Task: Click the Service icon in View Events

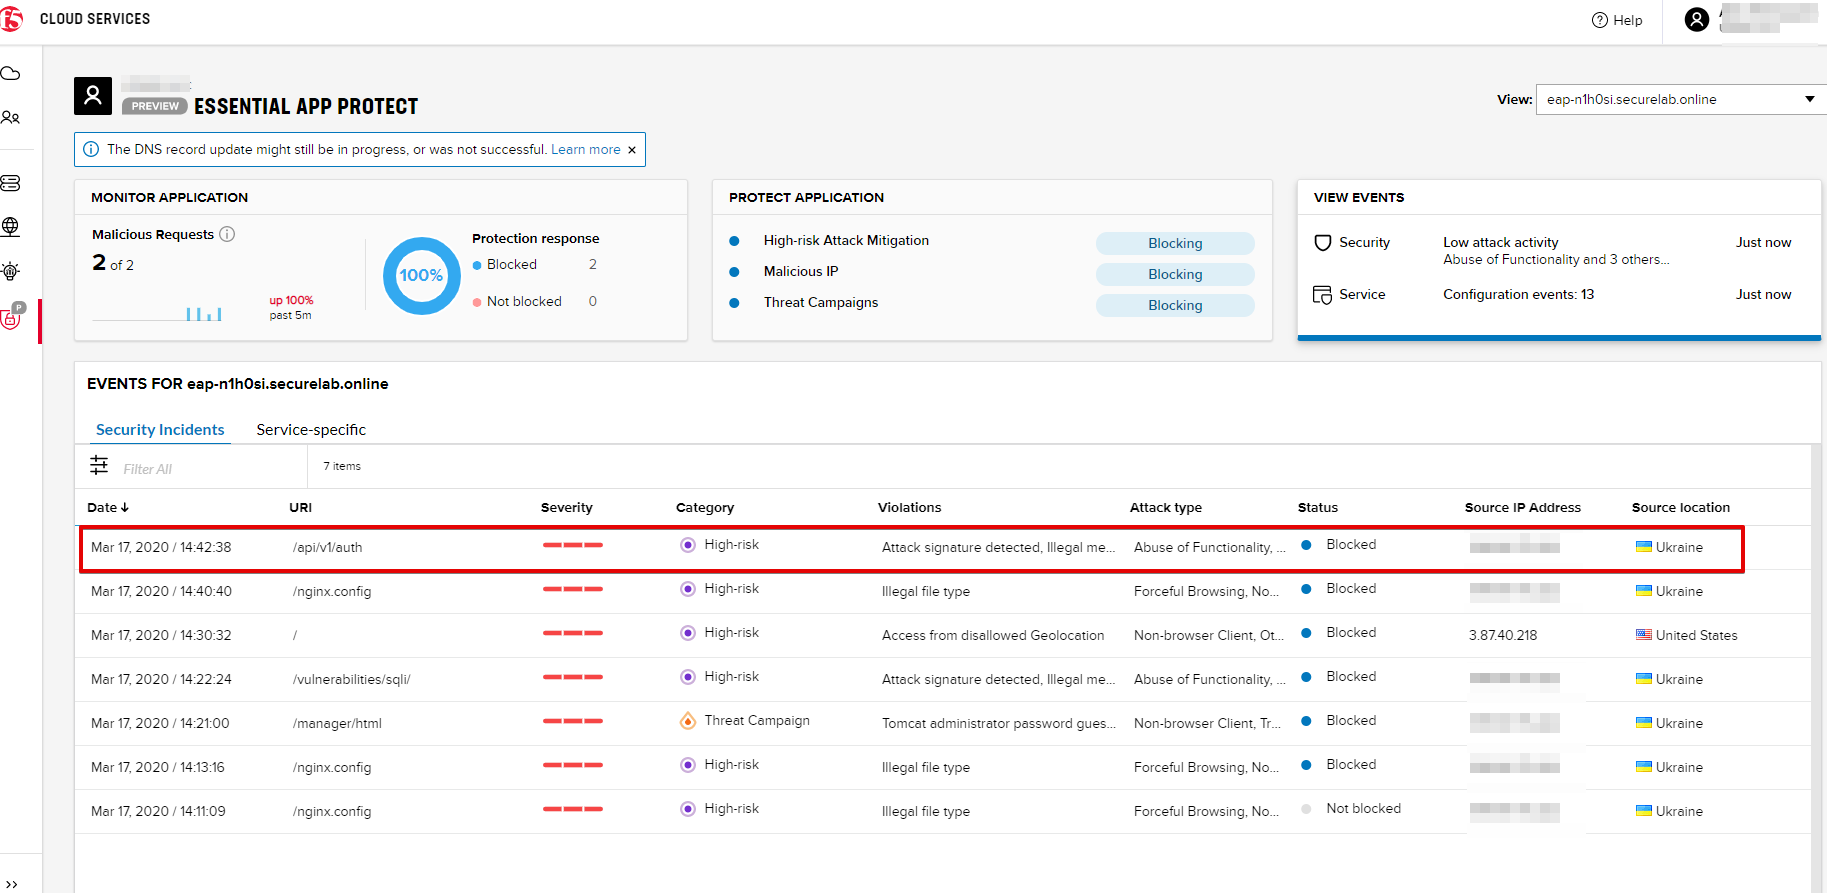Action: [x=1322, y=295]
